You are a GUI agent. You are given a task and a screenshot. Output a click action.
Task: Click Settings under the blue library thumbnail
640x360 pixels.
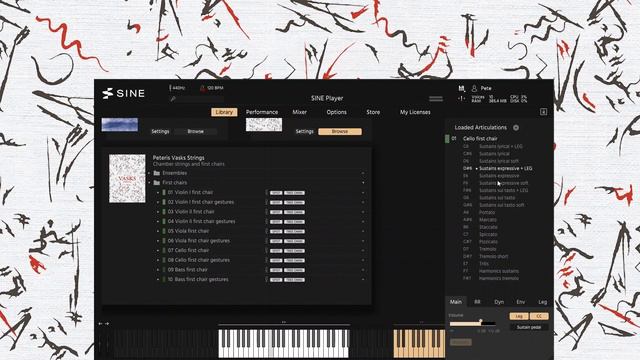click(160, 131)
